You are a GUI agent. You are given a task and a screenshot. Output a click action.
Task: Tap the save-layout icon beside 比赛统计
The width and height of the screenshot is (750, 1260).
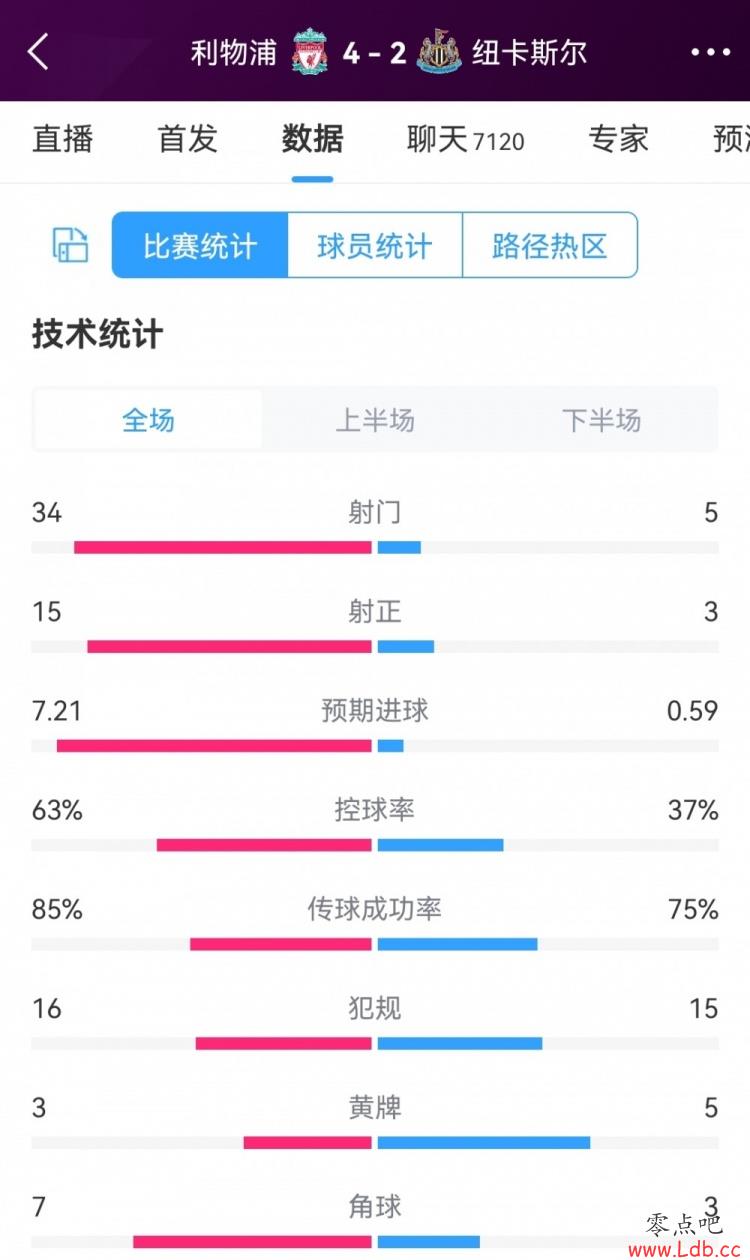tap(70, 245)
